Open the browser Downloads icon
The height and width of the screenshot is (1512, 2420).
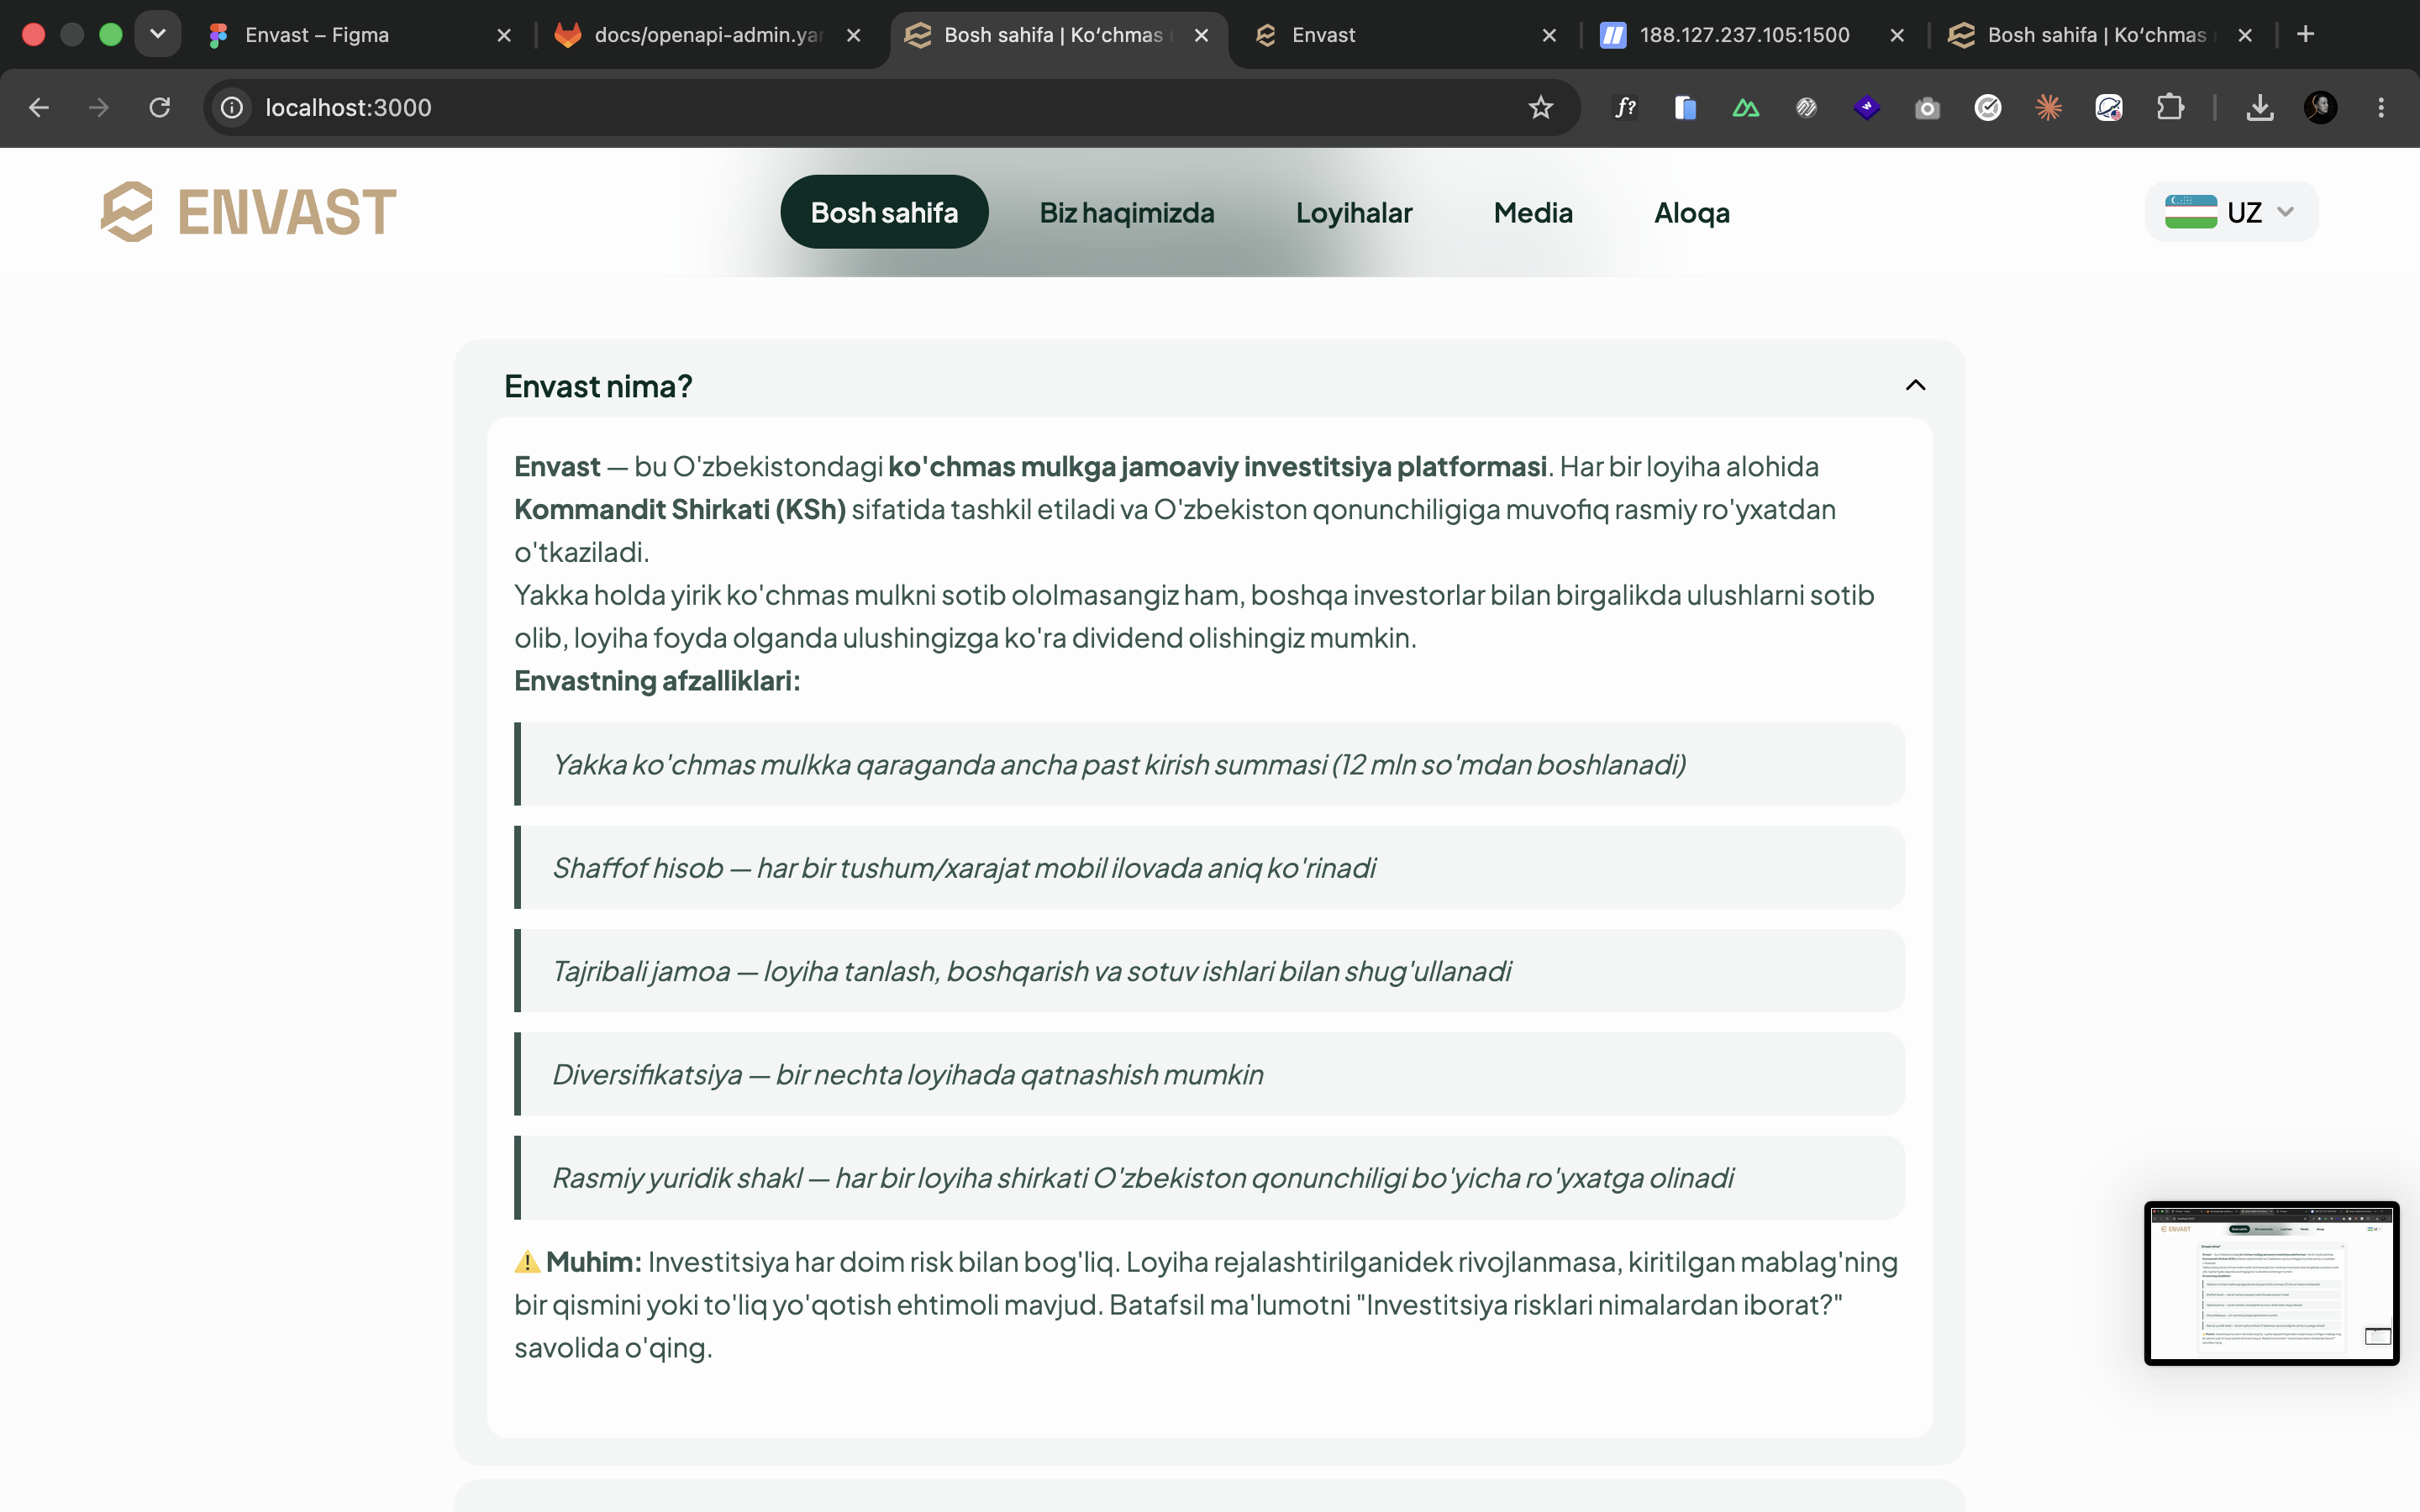pyautogui.click(x=2260, y=107)
